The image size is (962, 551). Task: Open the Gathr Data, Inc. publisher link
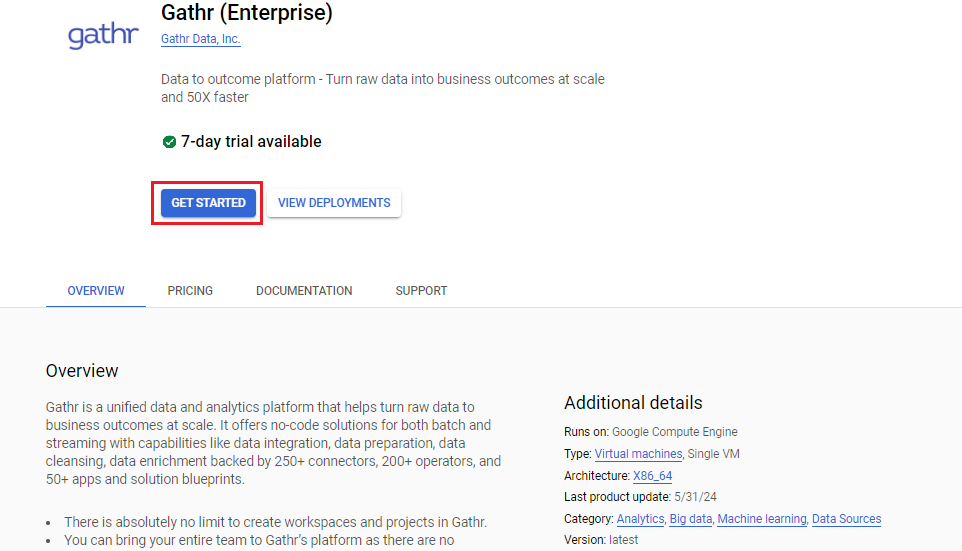tap(201, 39)
